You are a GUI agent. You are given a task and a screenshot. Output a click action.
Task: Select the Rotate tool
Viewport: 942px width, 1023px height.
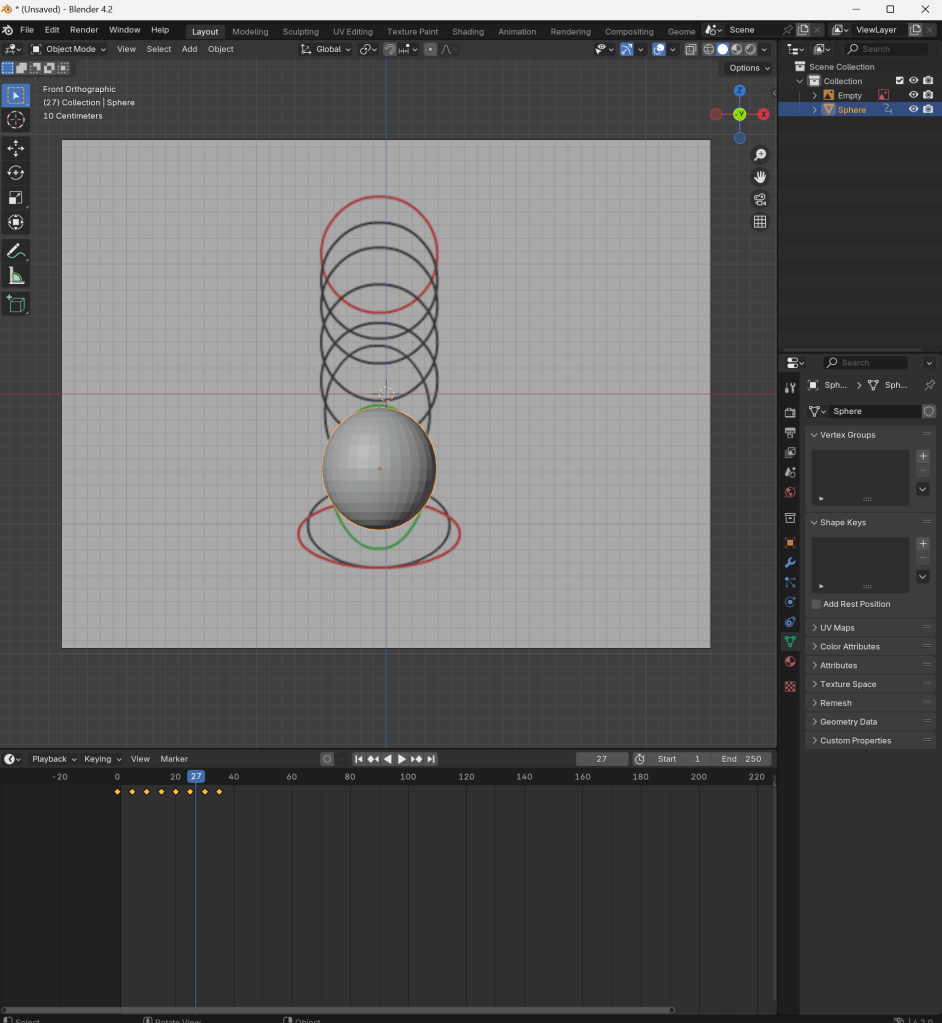tap(16, 173)
